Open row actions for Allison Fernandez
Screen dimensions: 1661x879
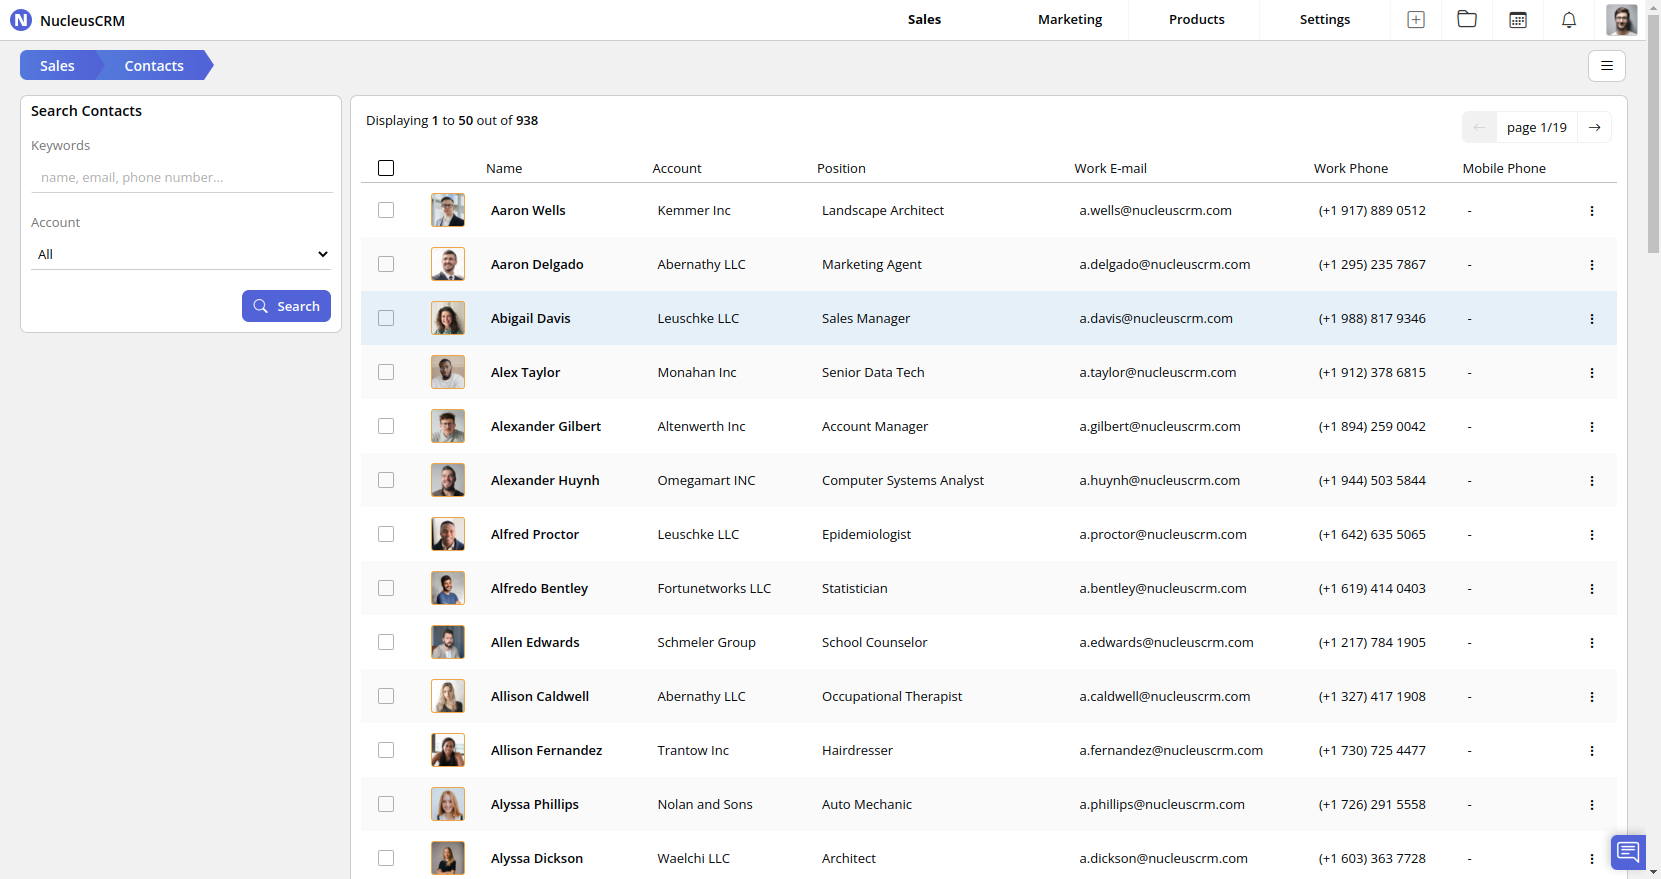coord(1592,751)
